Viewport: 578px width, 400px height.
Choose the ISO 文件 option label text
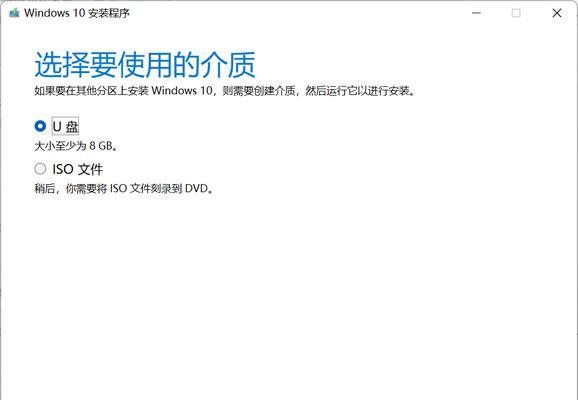click(78, 169)
